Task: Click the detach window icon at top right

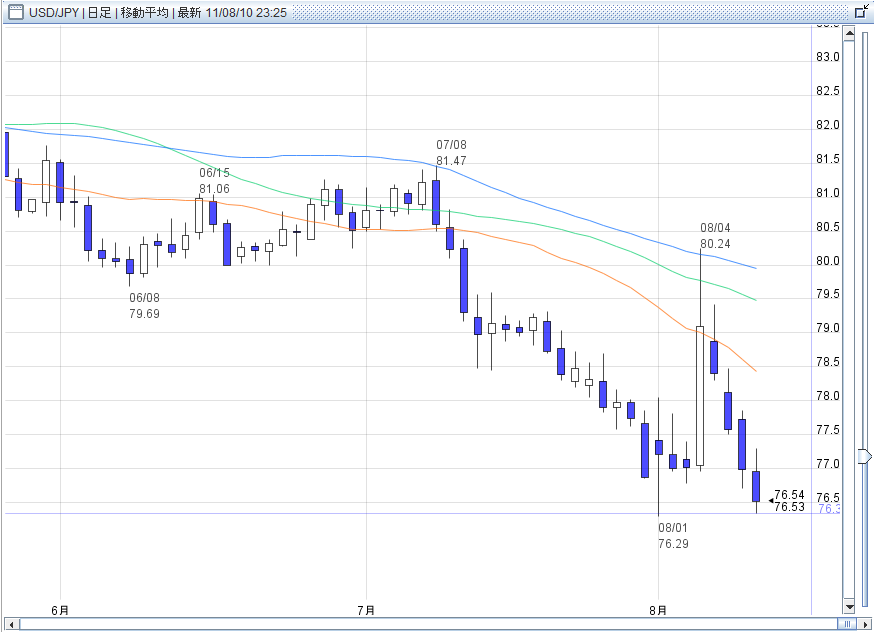Action: click(x=861, y=11)
